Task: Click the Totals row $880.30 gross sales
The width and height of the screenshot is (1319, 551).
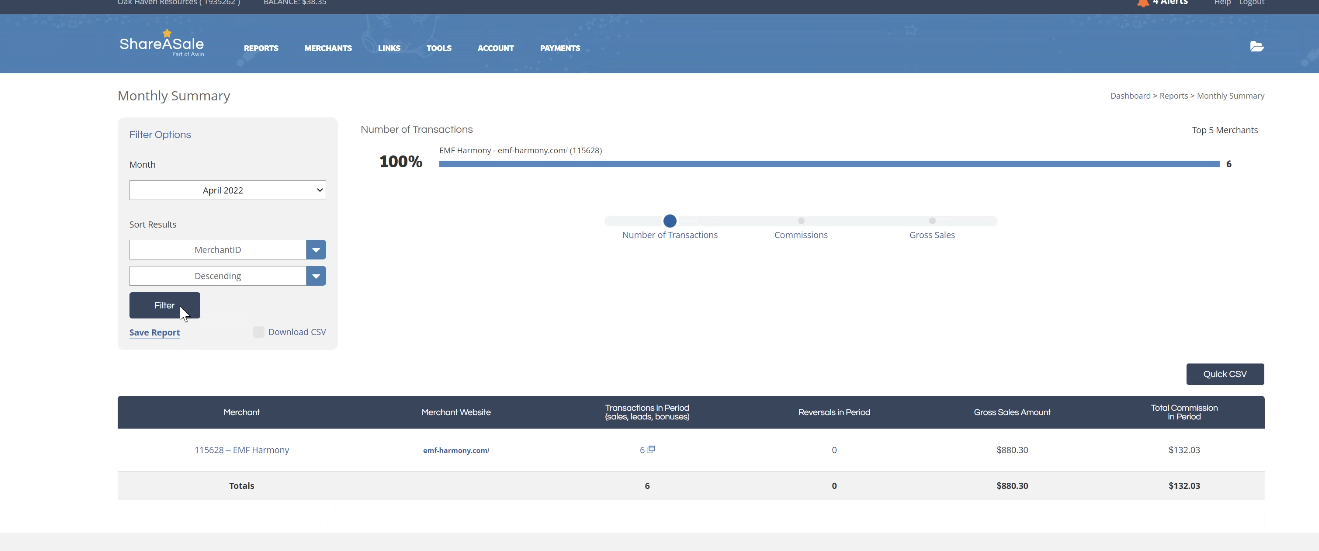Action: pyautogui.click(x=1012, y=486)
